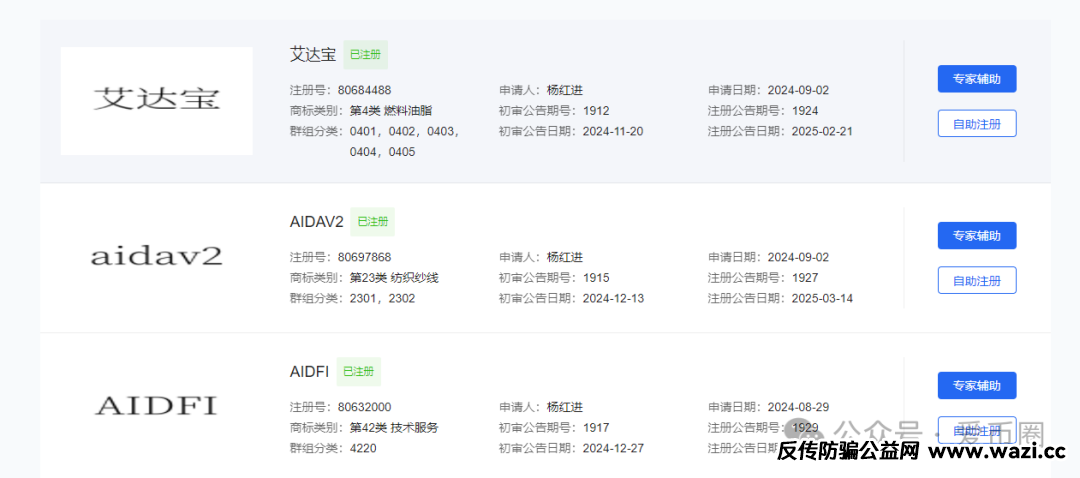Click application date 2024-09-02 in AIDAV2 row
Screen dimensions: 1080x478
coord(798,258)
